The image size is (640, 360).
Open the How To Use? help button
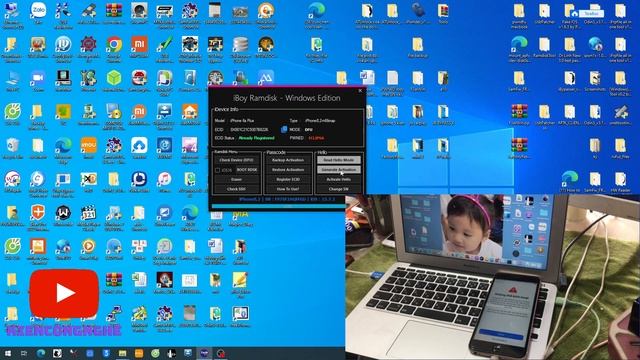288,189
